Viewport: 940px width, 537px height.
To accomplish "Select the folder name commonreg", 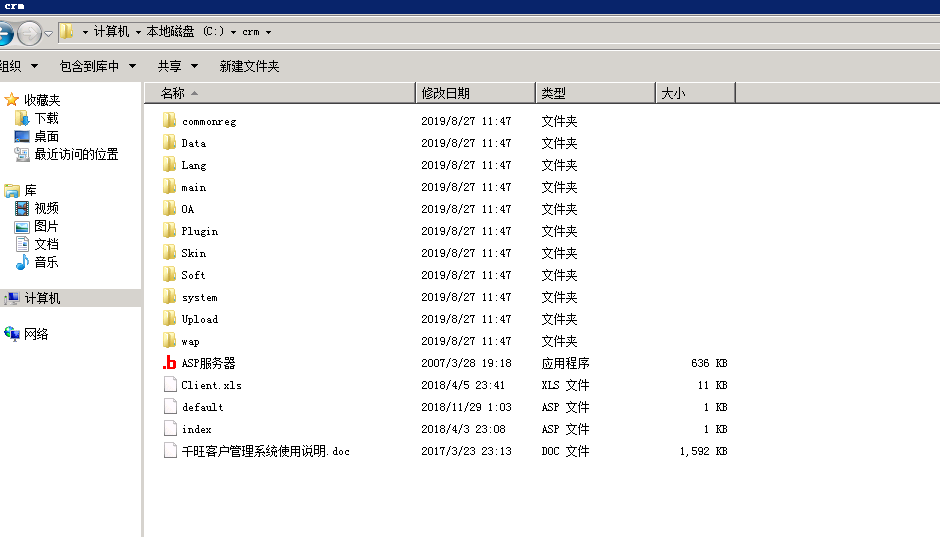I will 209,121.
